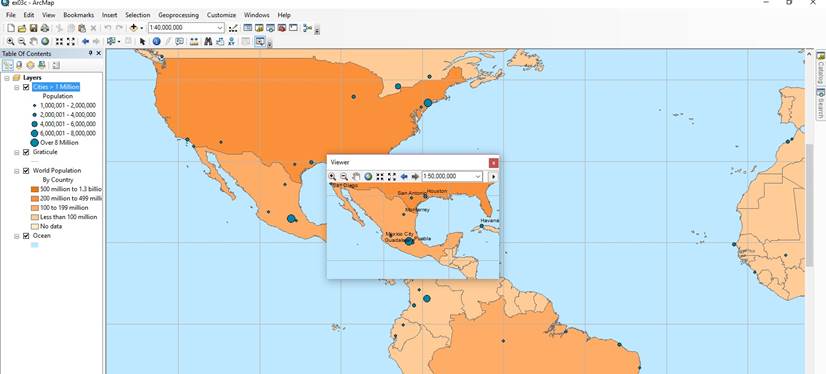This screenshot has height=374, width=826.
Task: Select the Pan hand tool
Action: 33,42
